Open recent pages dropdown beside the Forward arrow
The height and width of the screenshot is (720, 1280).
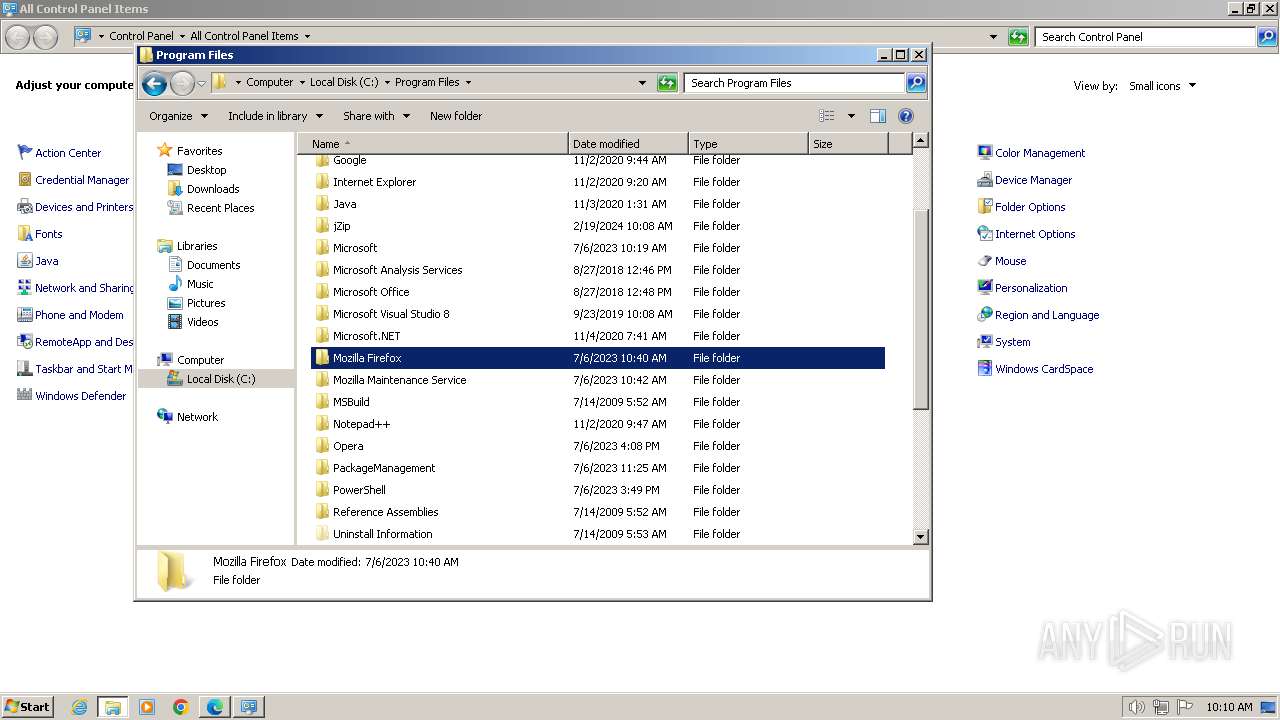click(201, 84)
